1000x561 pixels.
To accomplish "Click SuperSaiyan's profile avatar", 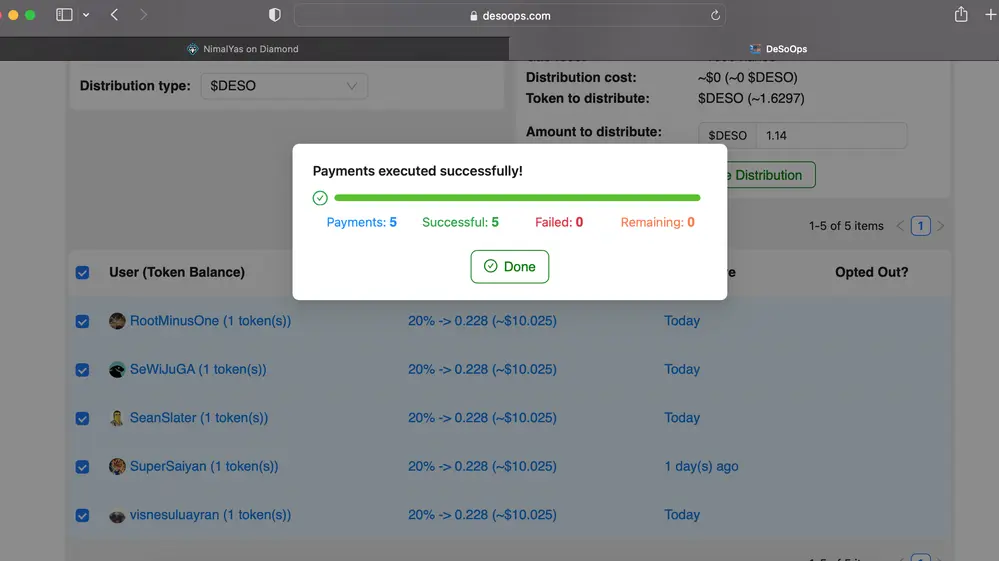I will point(117,467).
